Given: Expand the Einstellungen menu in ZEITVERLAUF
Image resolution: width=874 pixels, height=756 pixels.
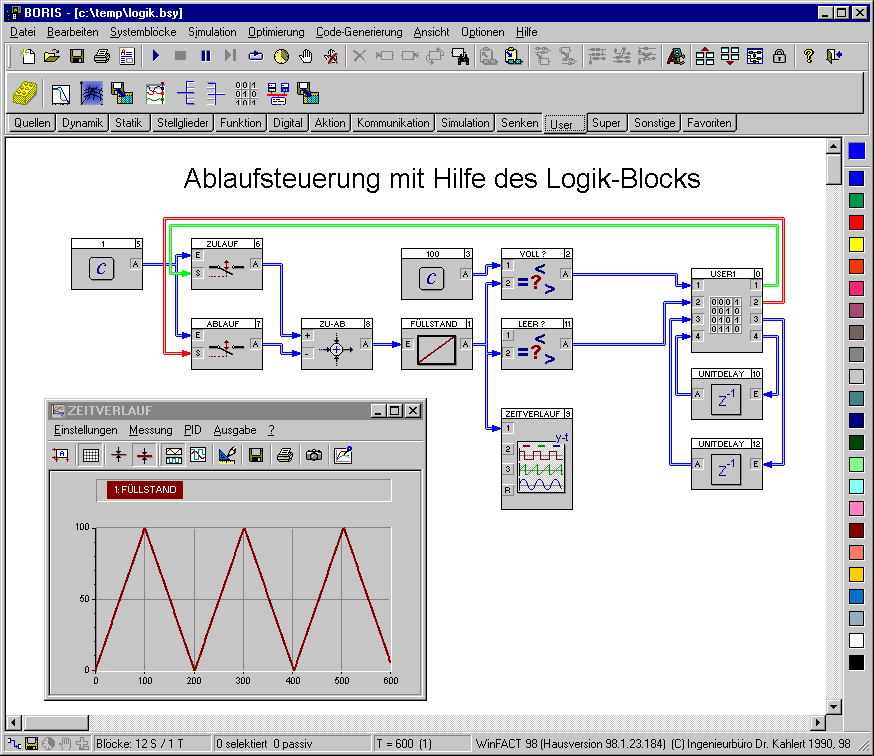Looking at the screenshot, I should tap(85, 430).
